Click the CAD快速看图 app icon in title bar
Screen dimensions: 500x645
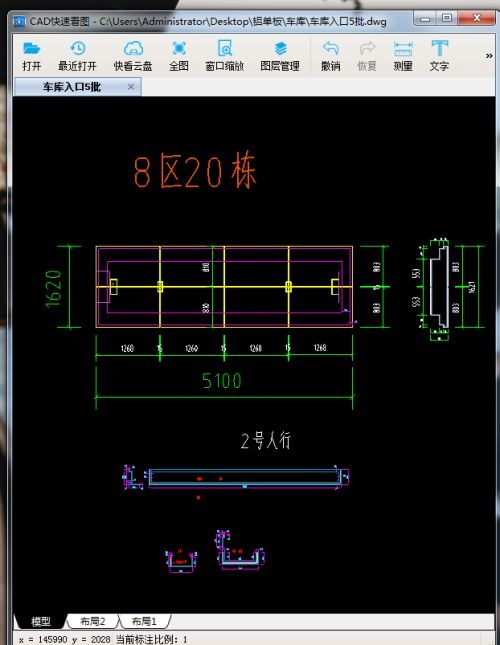pos(19,21)
